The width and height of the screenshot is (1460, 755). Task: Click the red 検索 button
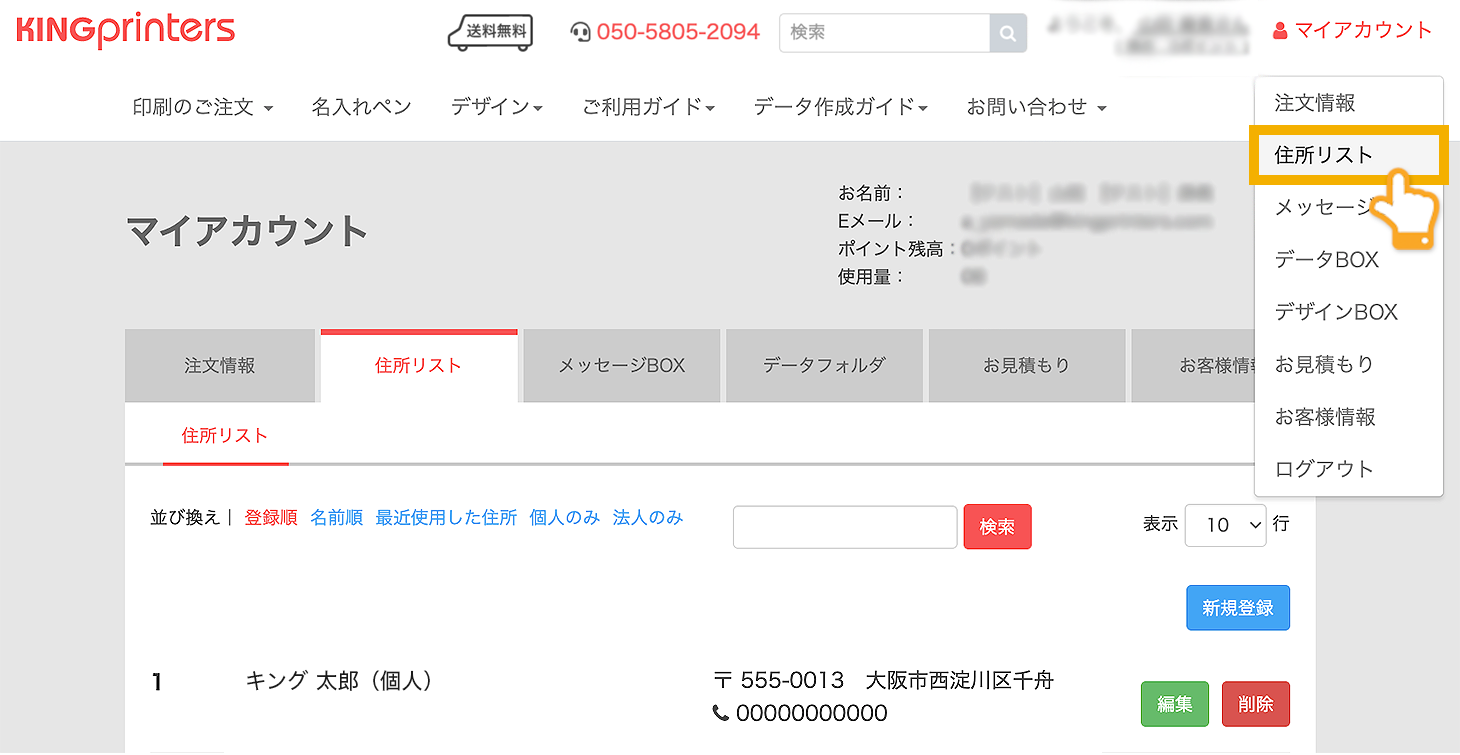click(997, 527)
